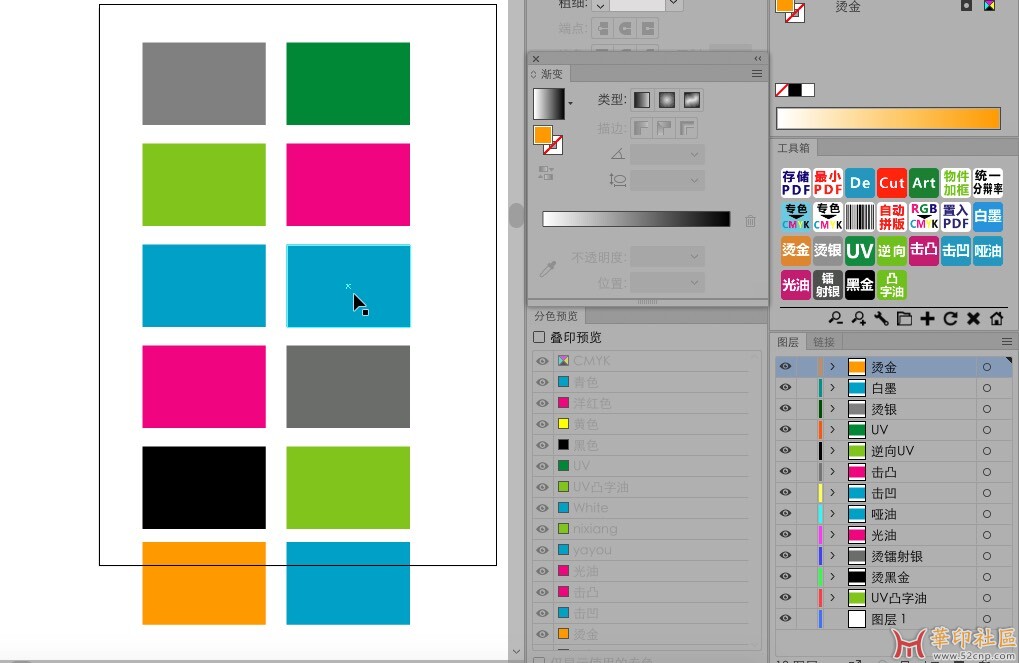Viewport: 1019px width, 663px height.
Task: Expand the UV layer contents
Action: coord(831,430)
